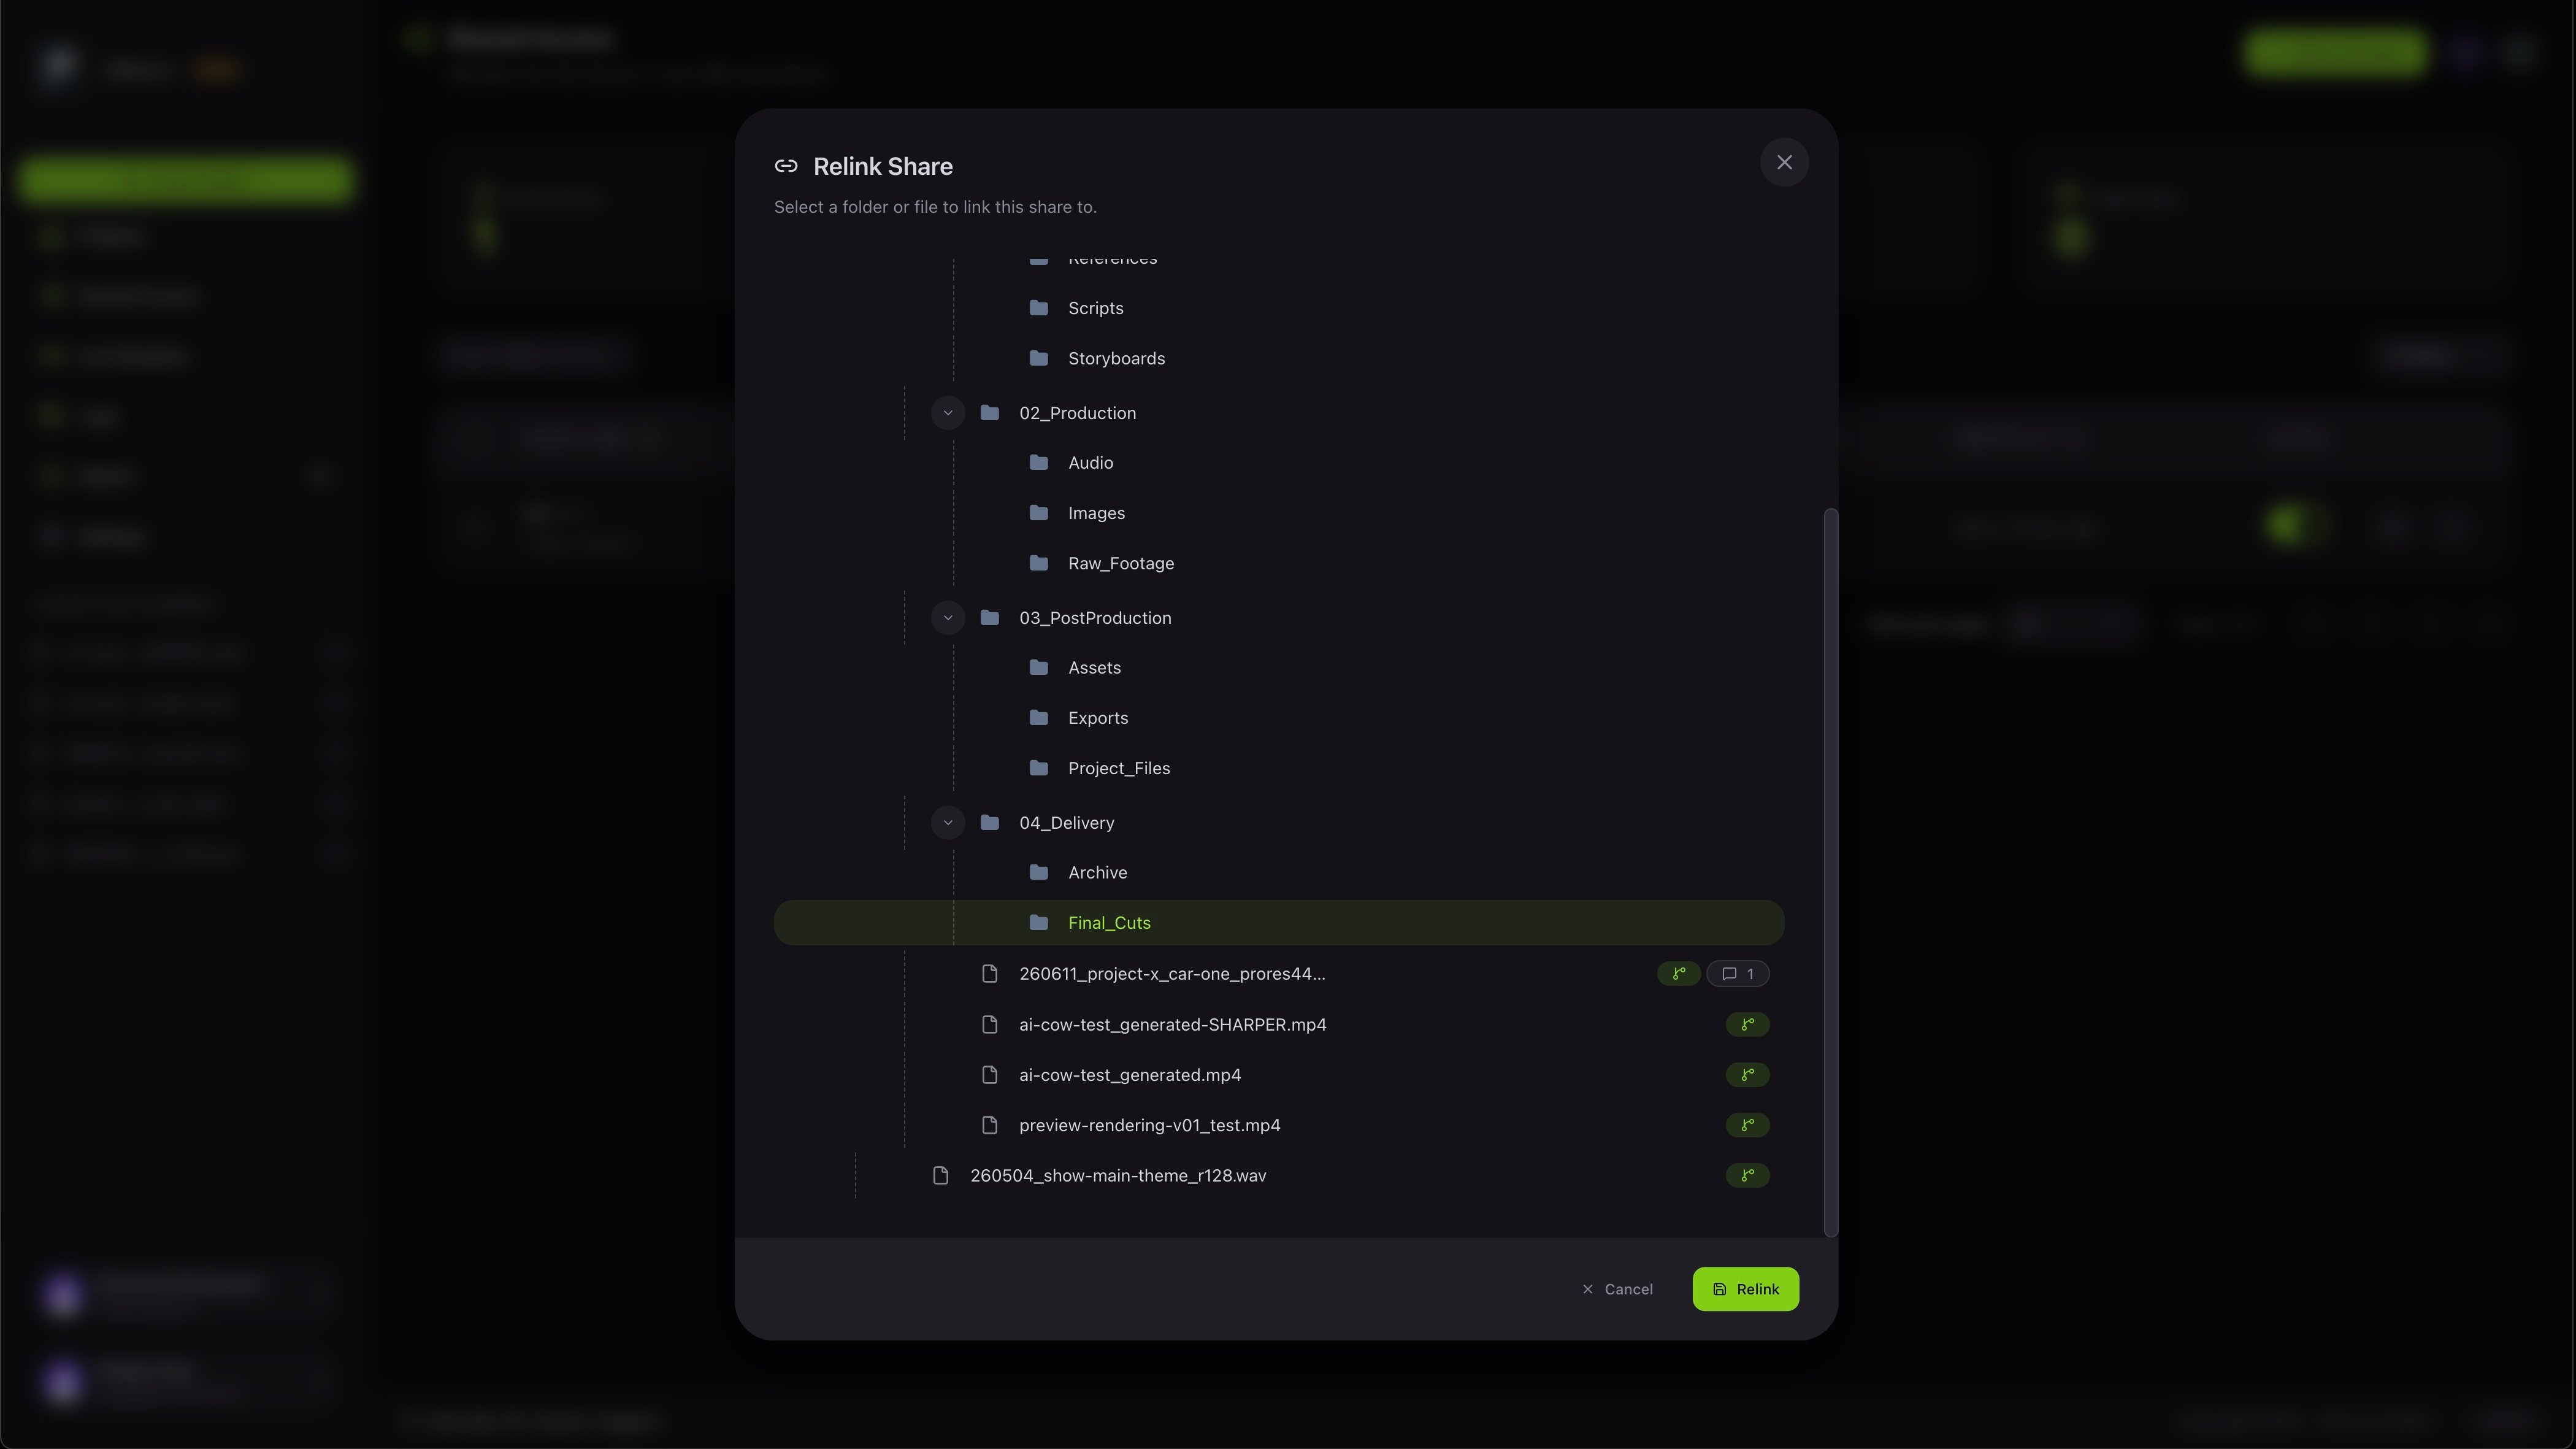
Task: Select the 03_PostProduction folder label
Action: (x=1095, y=618)
